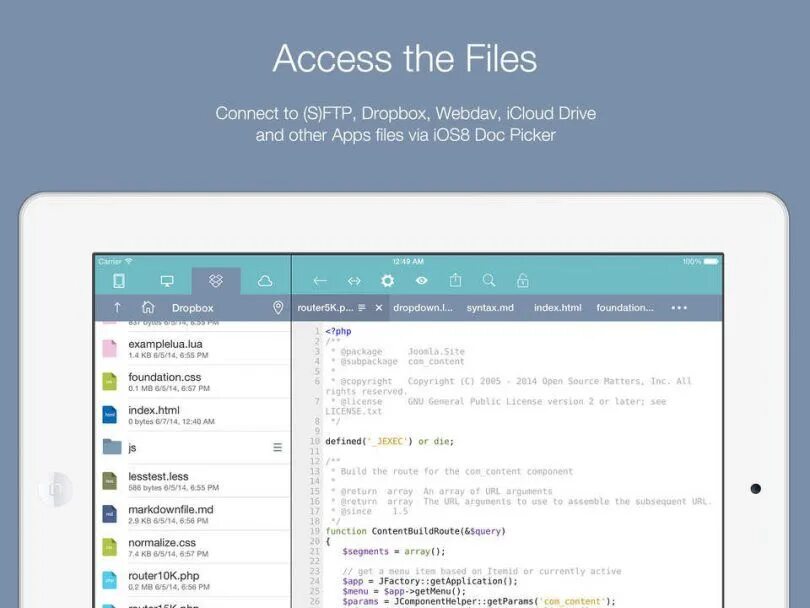This screenshot has height=608, width=810.
Task: Click the $menu = $app->getMenu(); line
Action: click(x=404, y=591)
